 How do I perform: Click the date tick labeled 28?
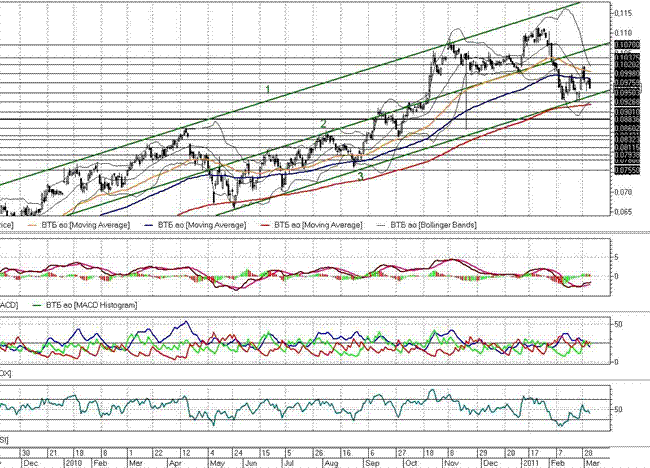coord(588,453)
